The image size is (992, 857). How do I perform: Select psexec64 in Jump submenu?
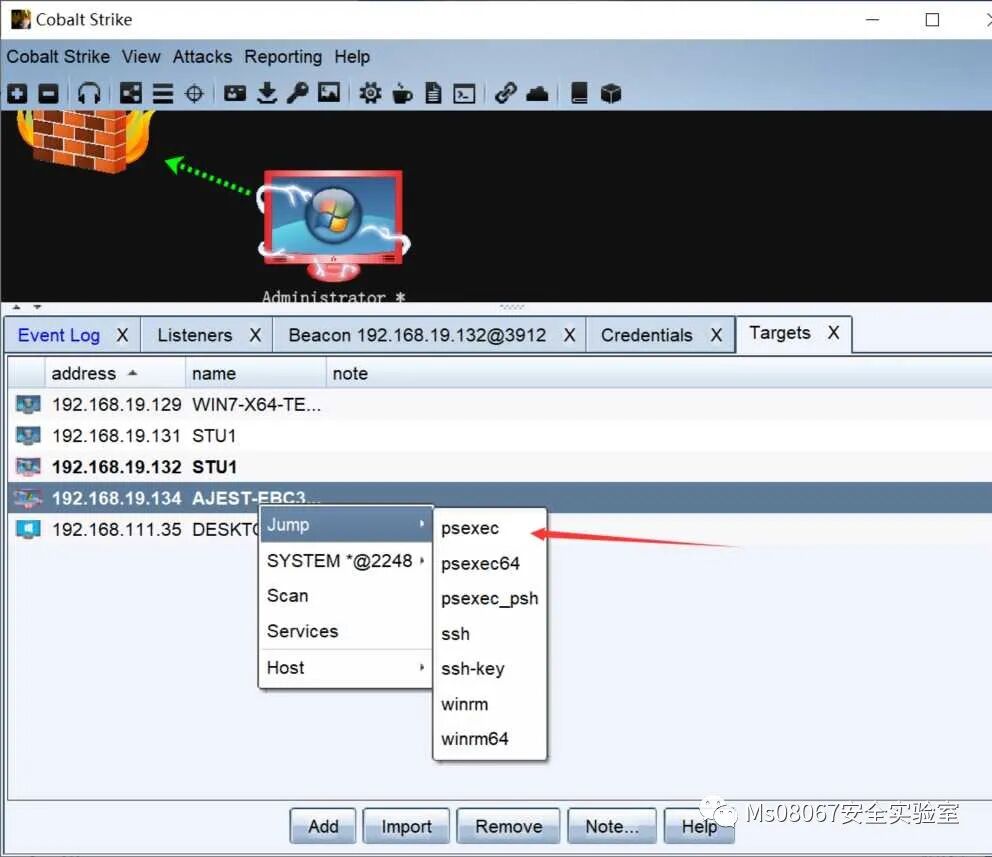(490, 564)
